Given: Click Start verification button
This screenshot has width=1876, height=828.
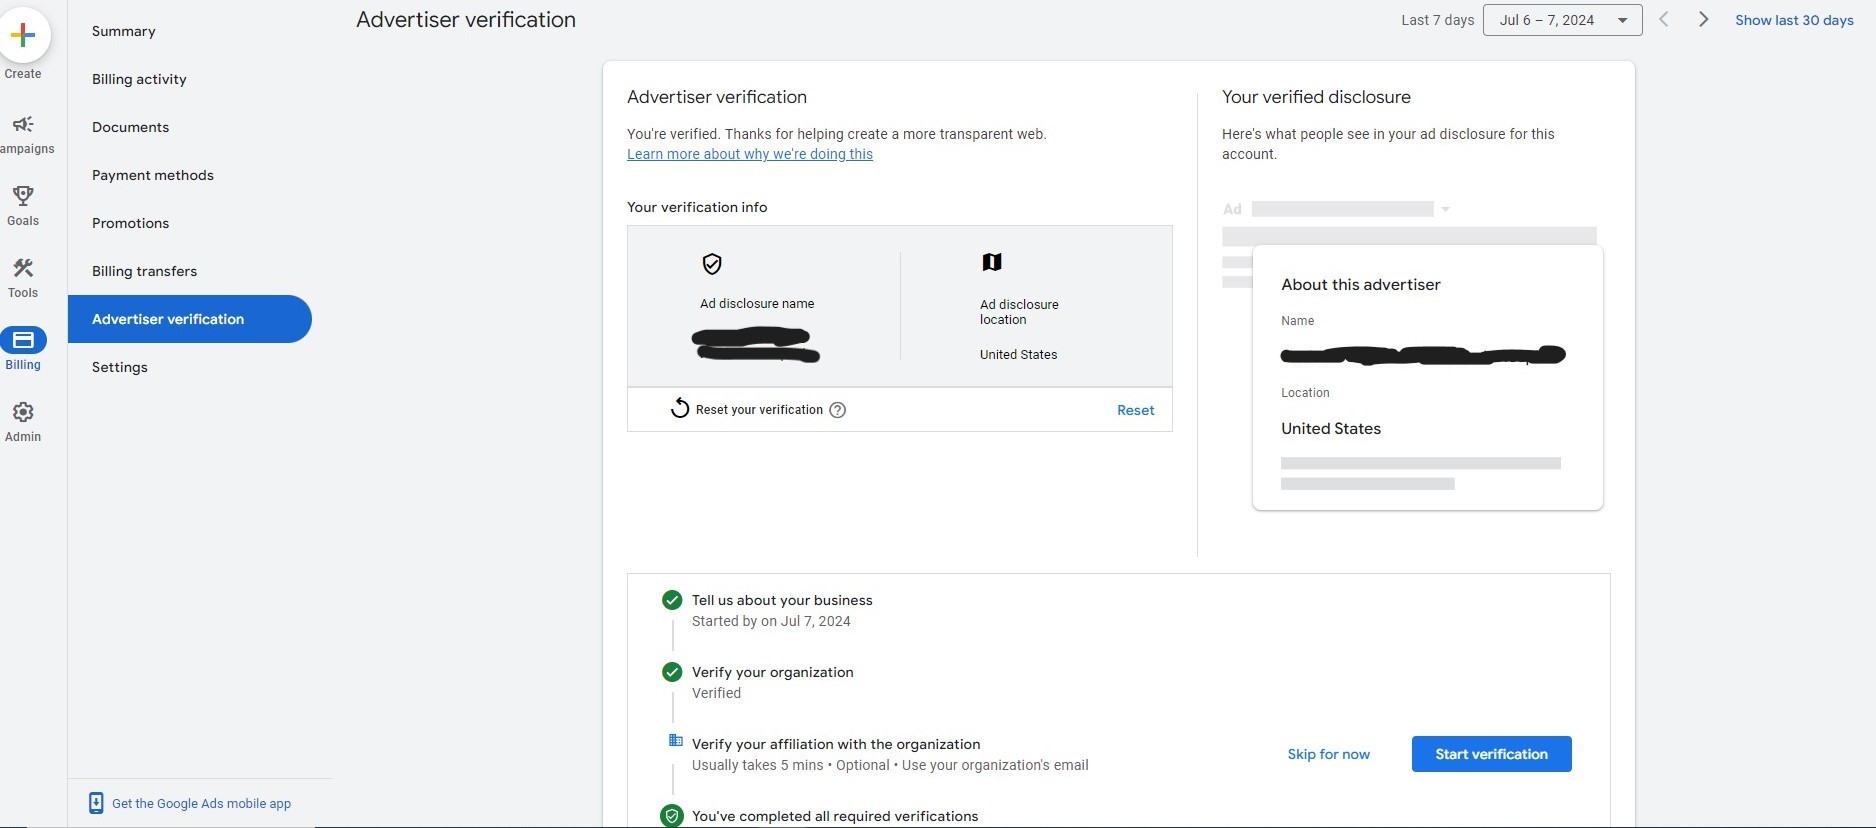Looking at the screenshot, I should [x=1491, y=754].
